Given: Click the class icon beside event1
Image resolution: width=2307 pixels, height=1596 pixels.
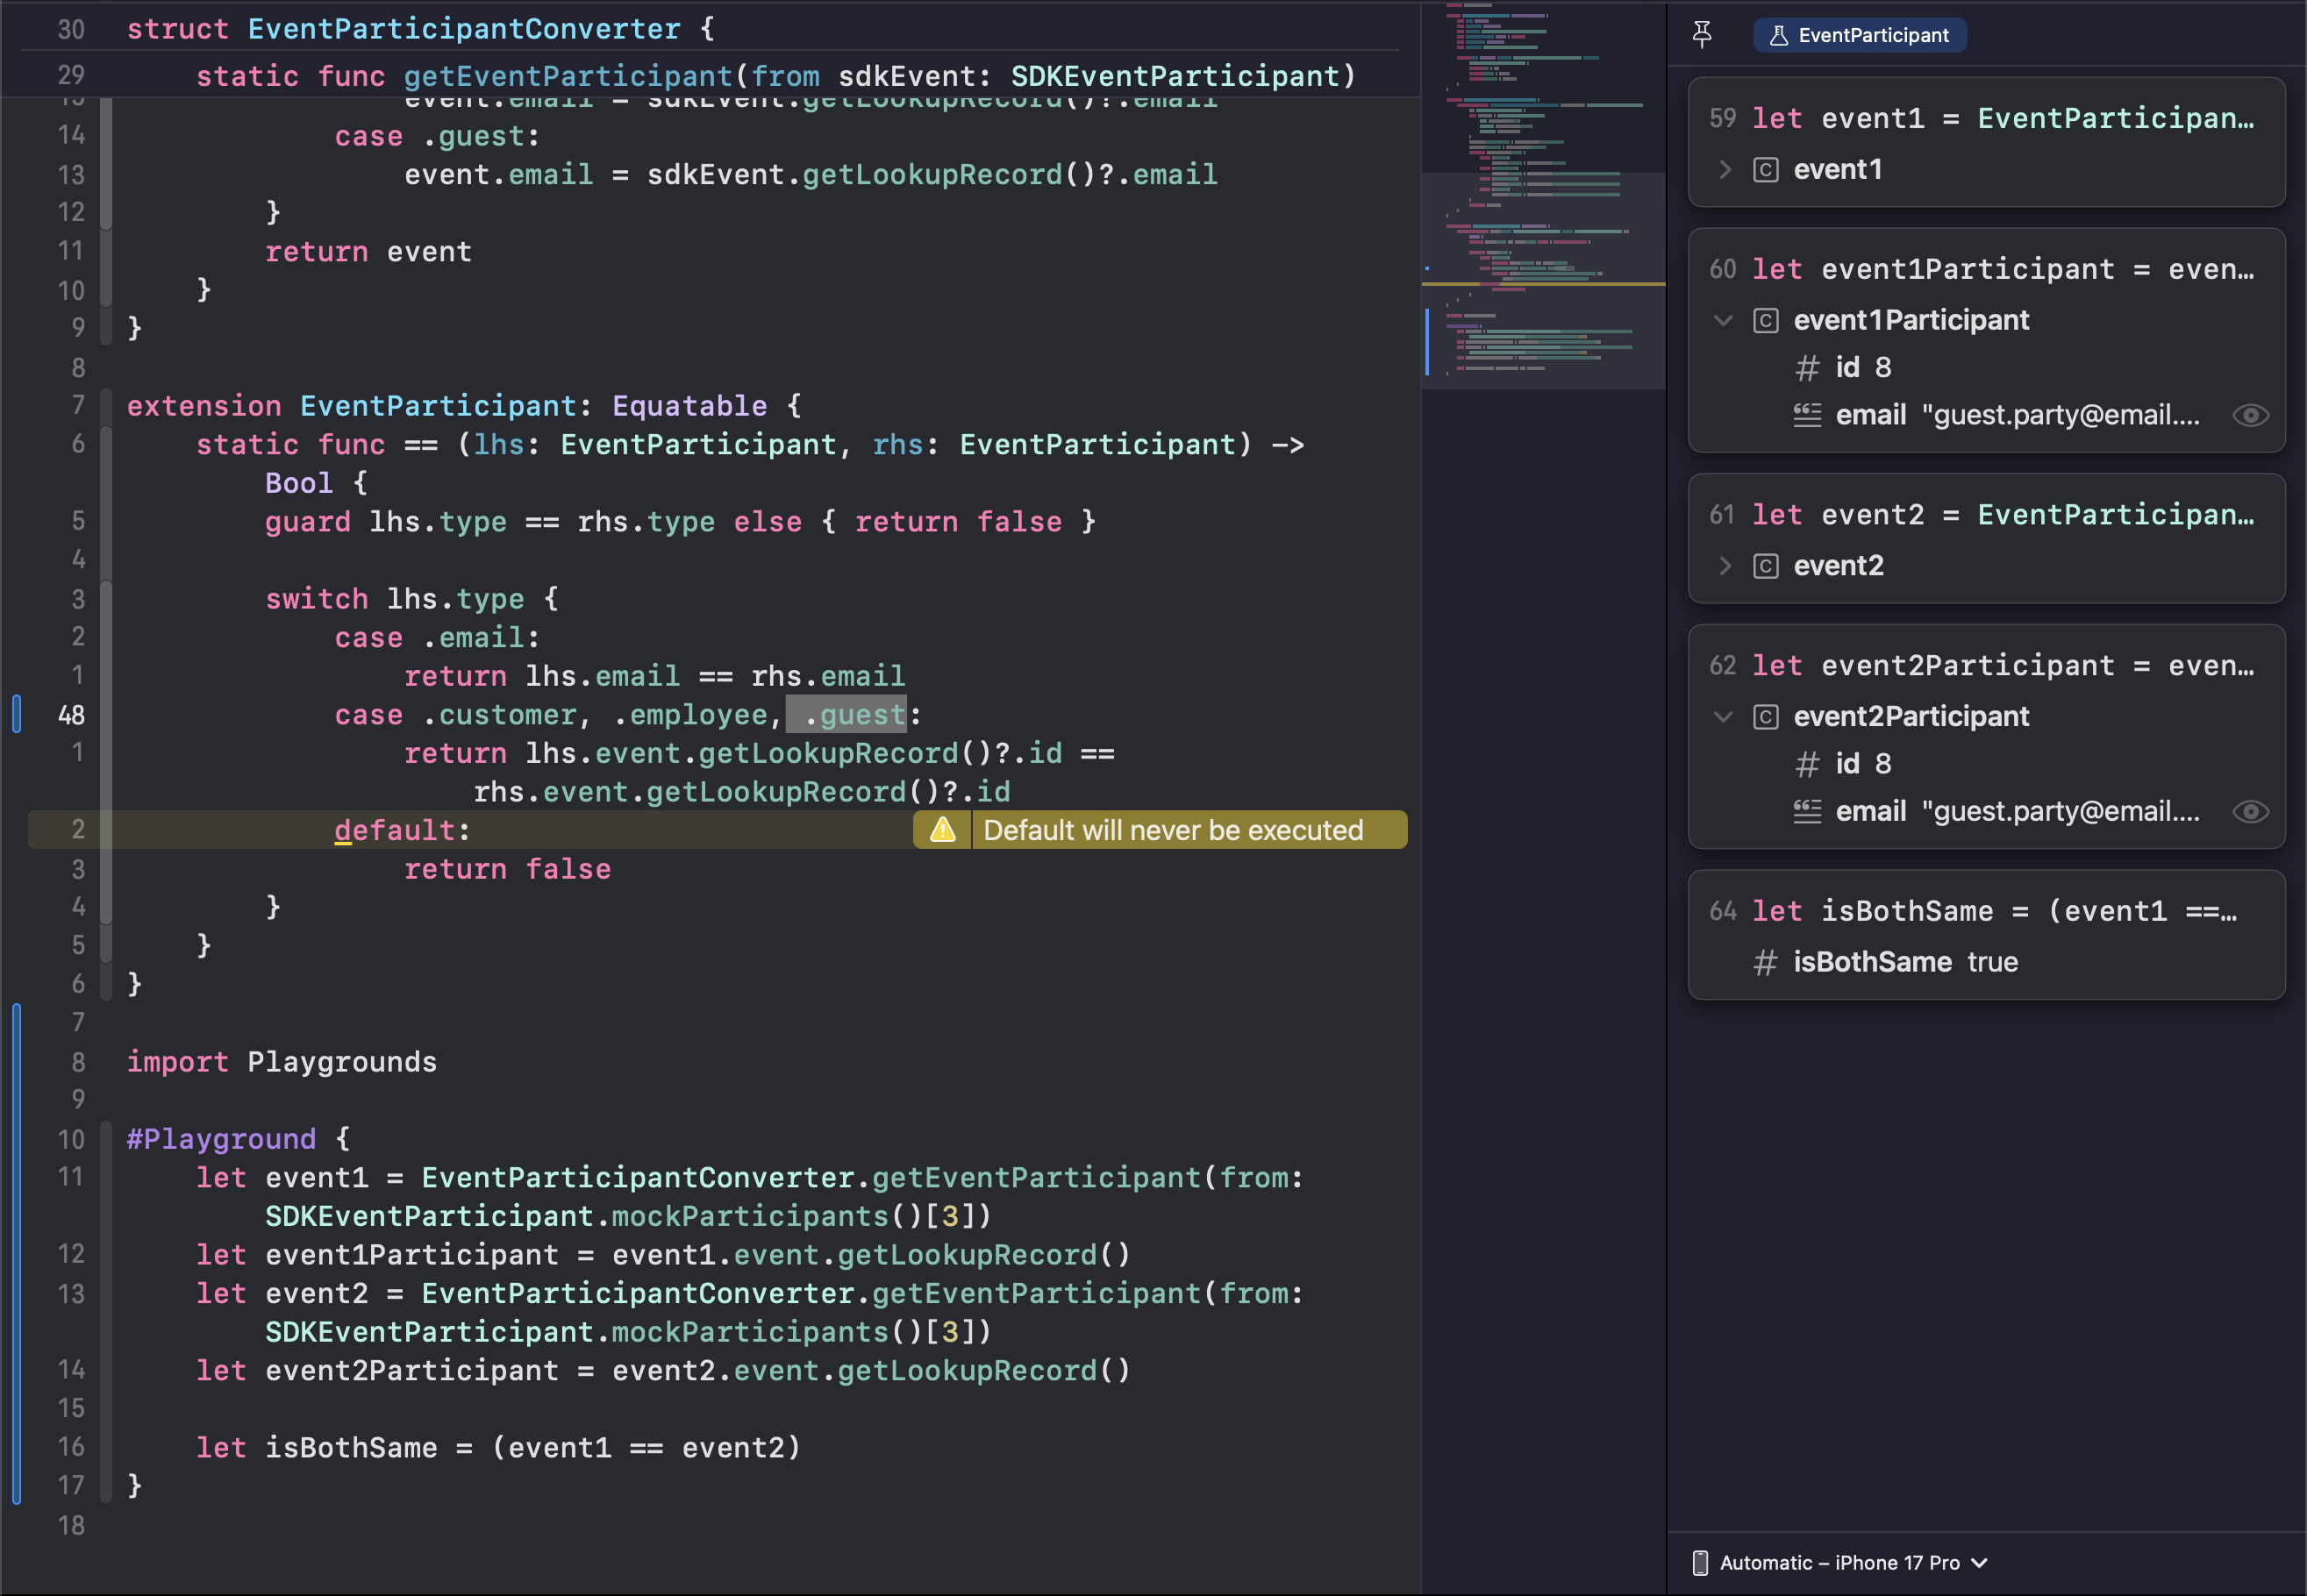Looking at the screenshot, I should click(x=1766, y=170).
